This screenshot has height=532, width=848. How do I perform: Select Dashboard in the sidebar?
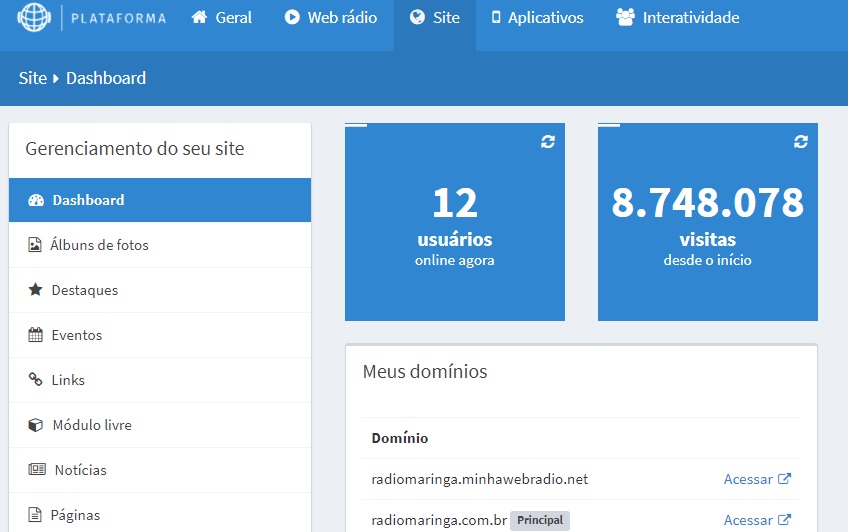pyautogui.click(x=160, y=200)
